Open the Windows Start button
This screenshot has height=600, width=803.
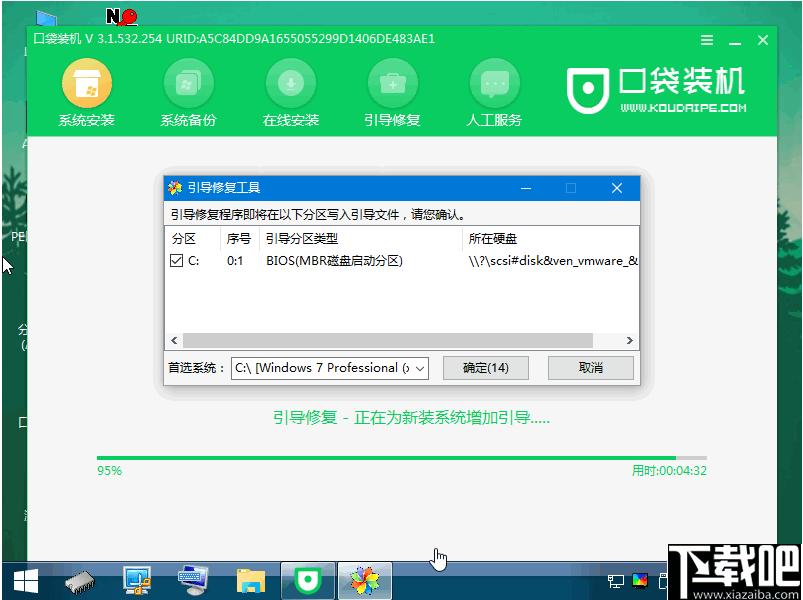26,581
